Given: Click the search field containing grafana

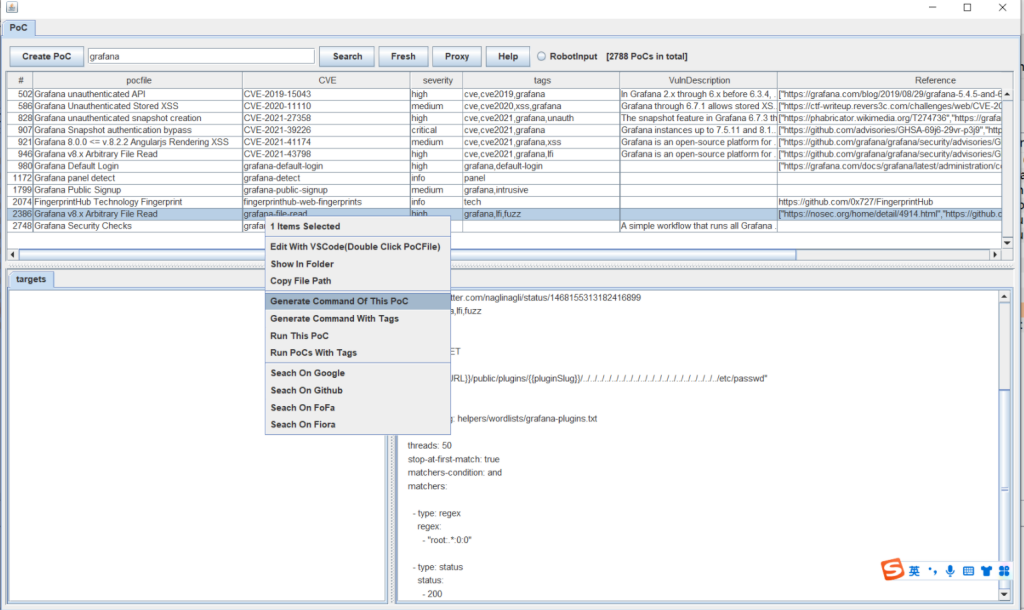Looking at the screenshot, I should (x=201, y=56).
